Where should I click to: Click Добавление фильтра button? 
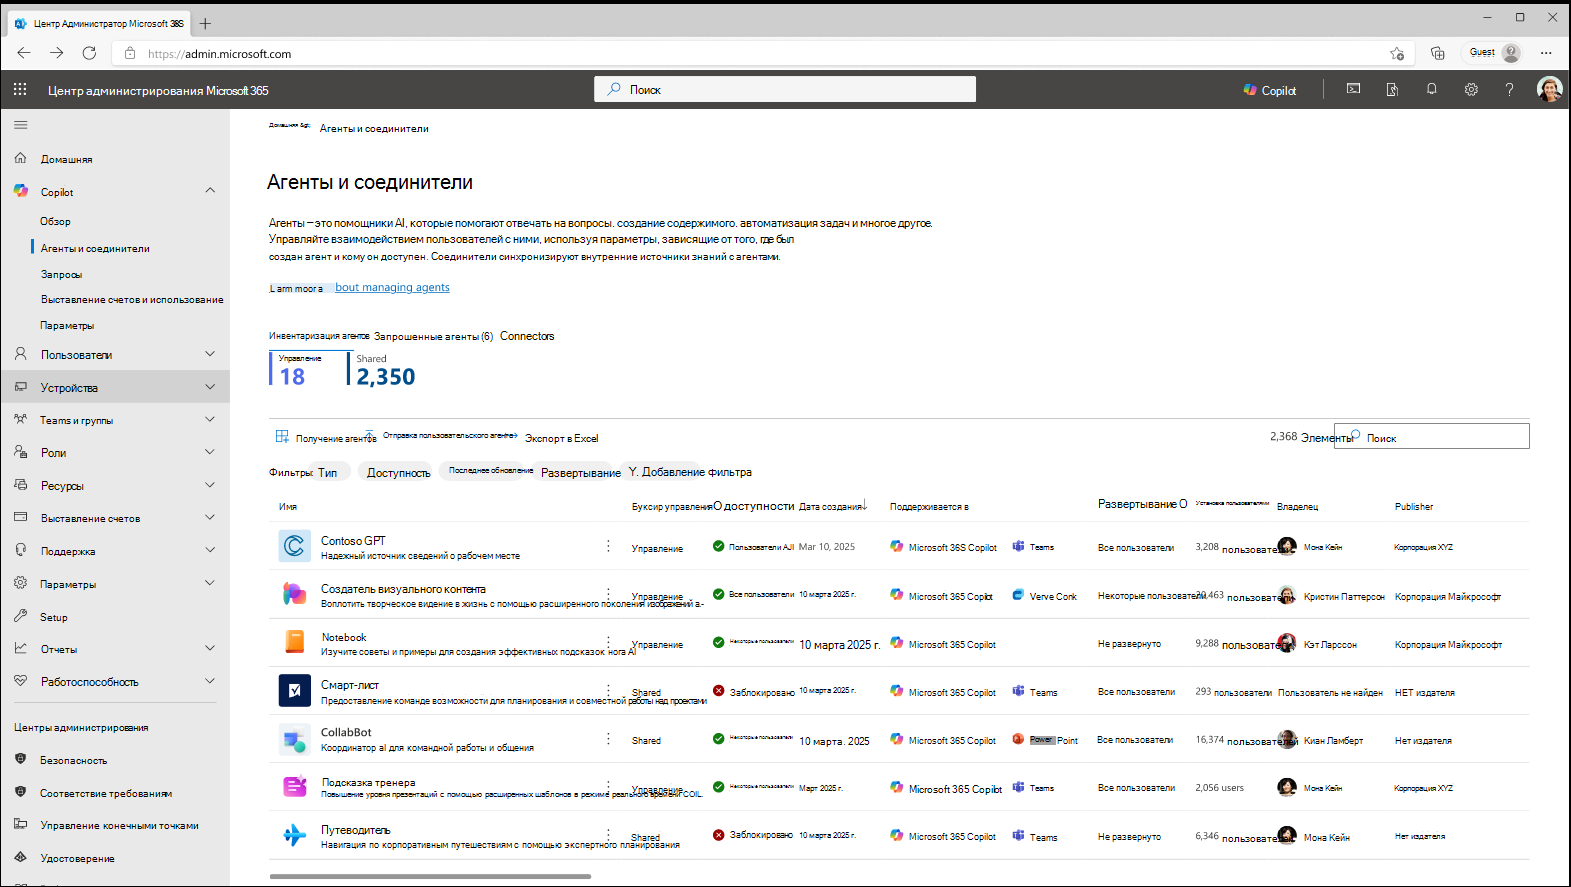[x=690, y=472]
